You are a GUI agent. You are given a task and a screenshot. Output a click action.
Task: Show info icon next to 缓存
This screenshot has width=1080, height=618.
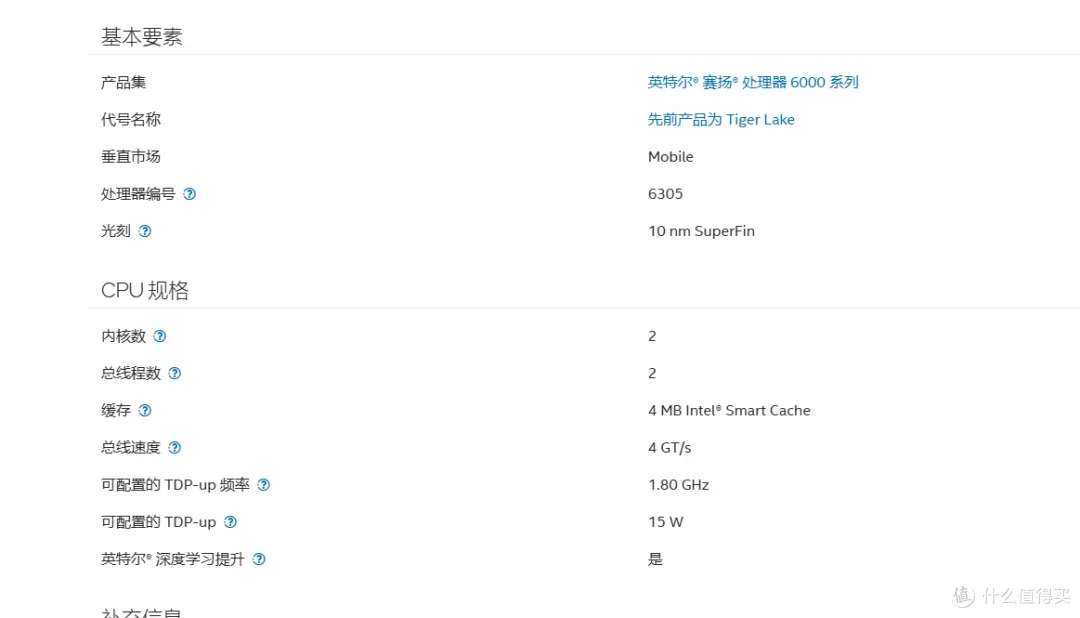(145, 411)
